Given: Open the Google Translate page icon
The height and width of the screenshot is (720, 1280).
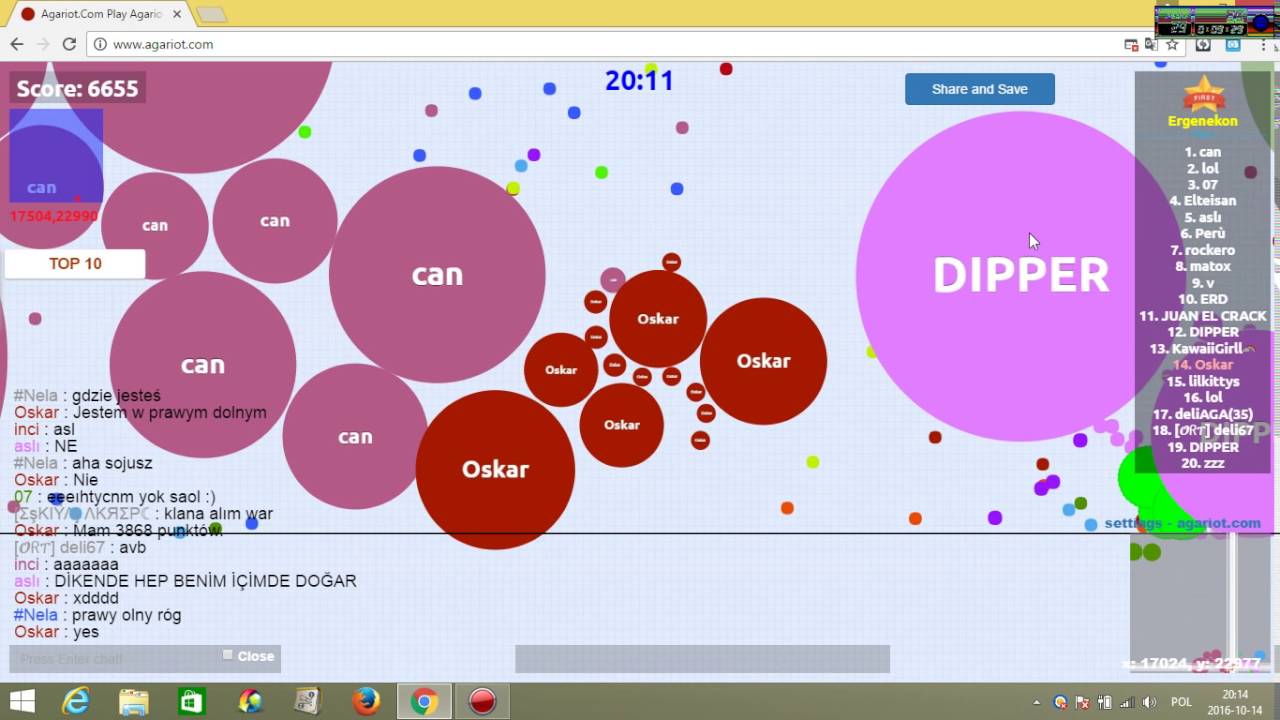Looking at the screenshot, I should tap(1151, 44).
